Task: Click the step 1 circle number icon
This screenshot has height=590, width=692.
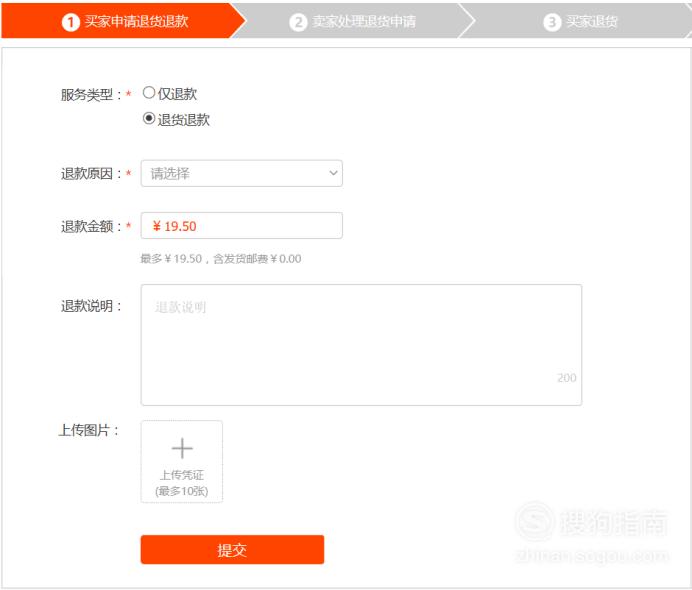Action: (71, 22)
